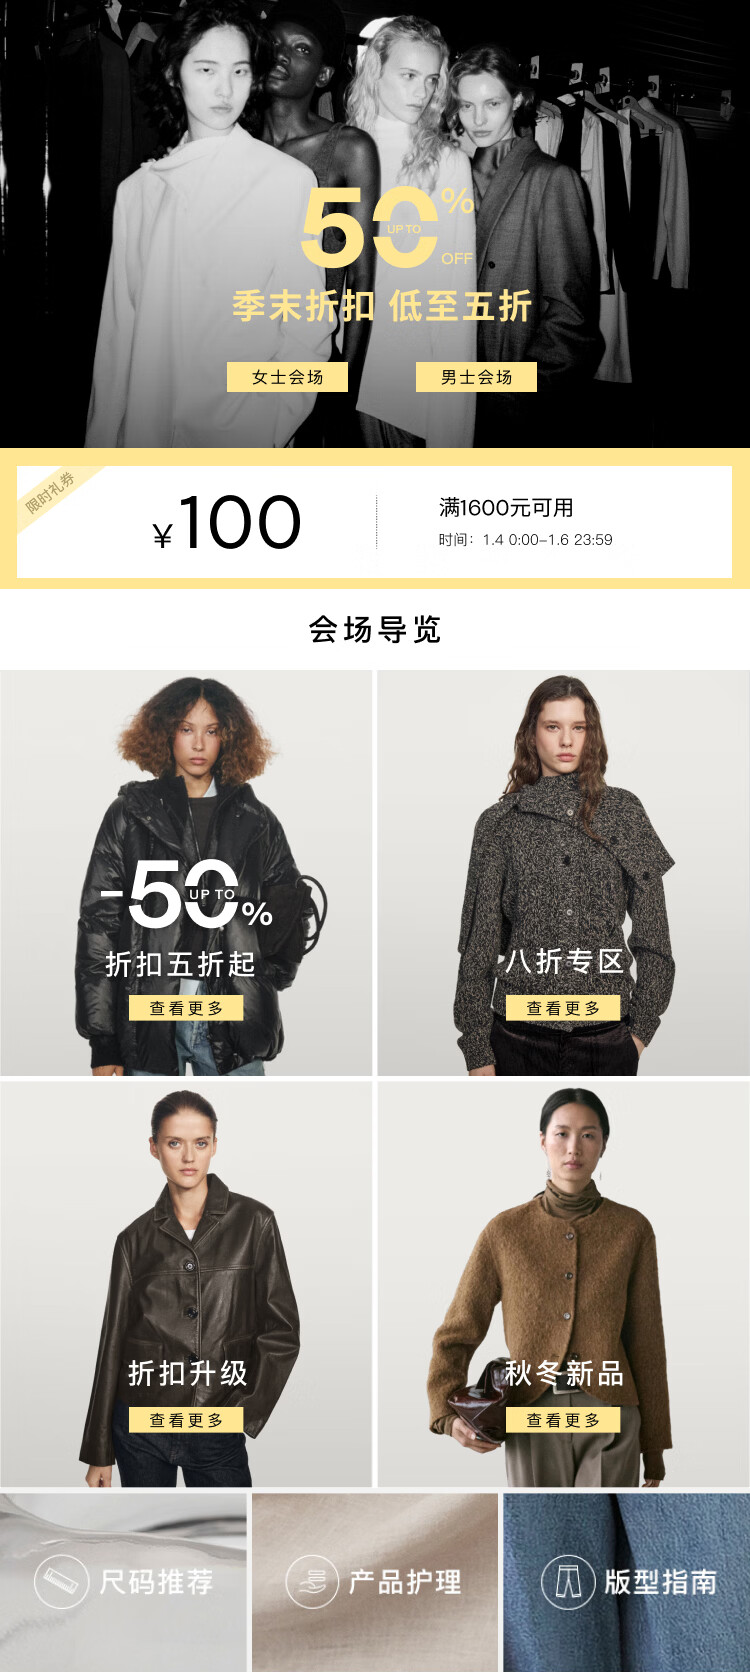Click 查看更多 under 秋冬新品
The image size is (750, 1672).
tap(563, 1420)
